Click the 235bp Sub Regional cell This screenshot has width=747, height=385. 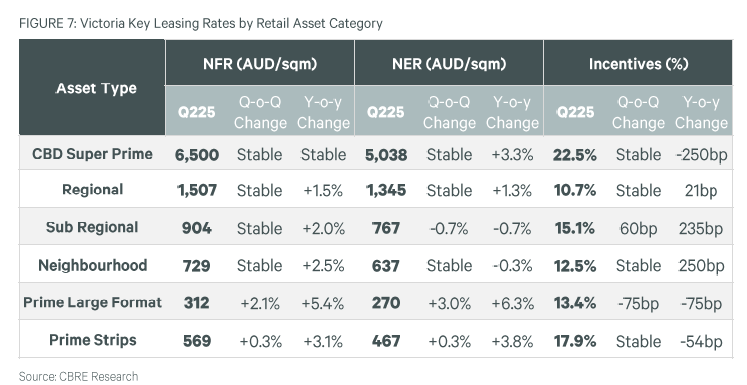pos(701,229)
